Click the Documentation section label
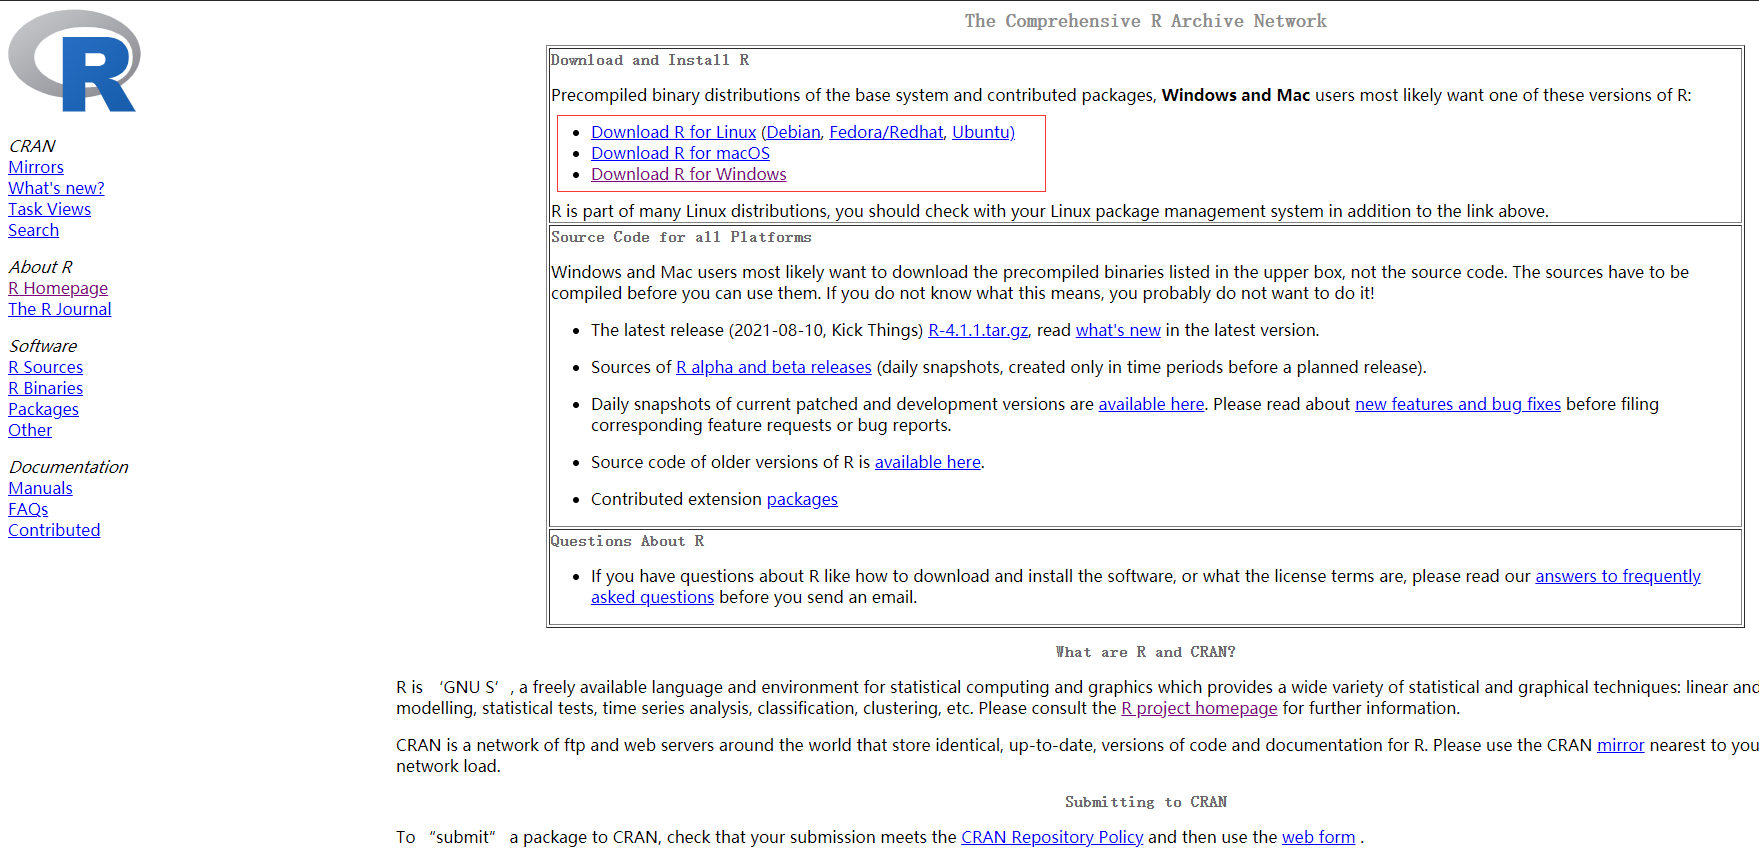1759x852 pixels. pyautogui.click(x=68, y=467)
